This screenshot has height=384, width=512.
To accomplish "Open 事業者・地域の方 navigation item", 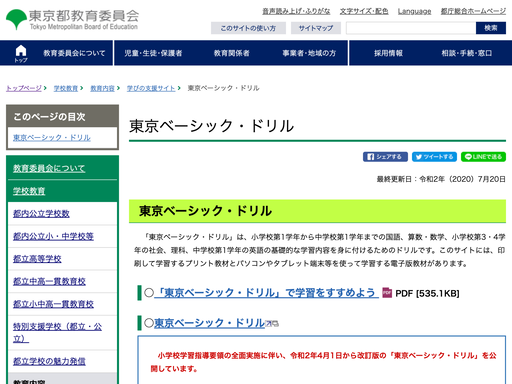I will [309, 53].
